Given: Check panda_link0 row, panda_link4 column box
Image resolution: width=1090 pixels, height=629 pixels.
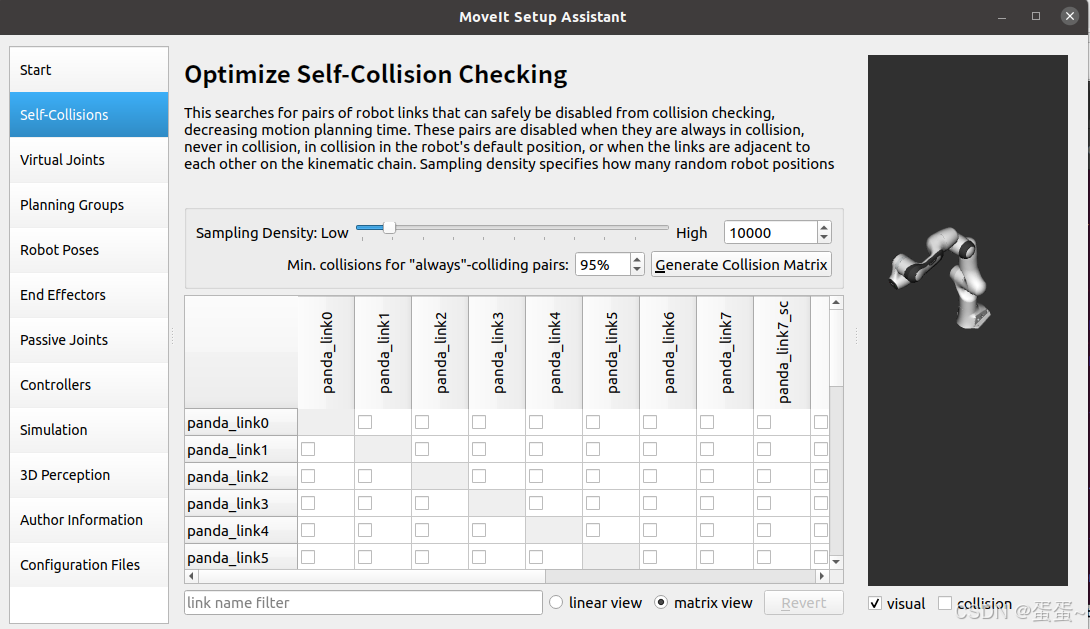Looking at the screenshot, I should [x=536, y=422].
